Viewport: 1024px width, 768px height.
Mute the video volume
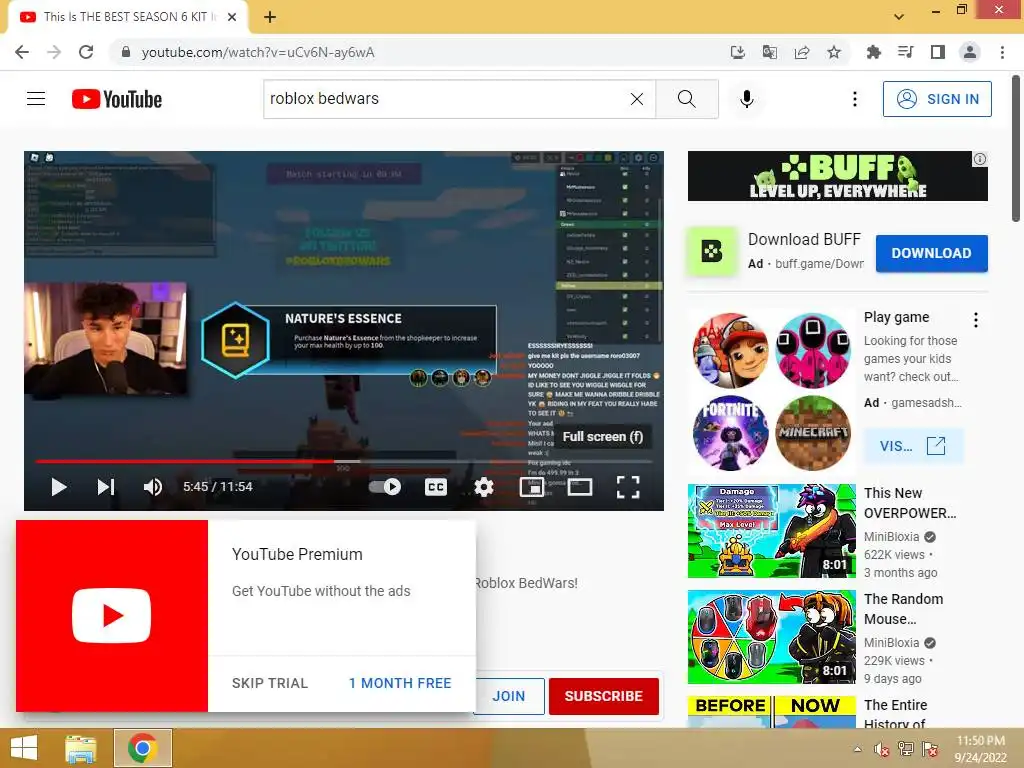coord(152,487)
